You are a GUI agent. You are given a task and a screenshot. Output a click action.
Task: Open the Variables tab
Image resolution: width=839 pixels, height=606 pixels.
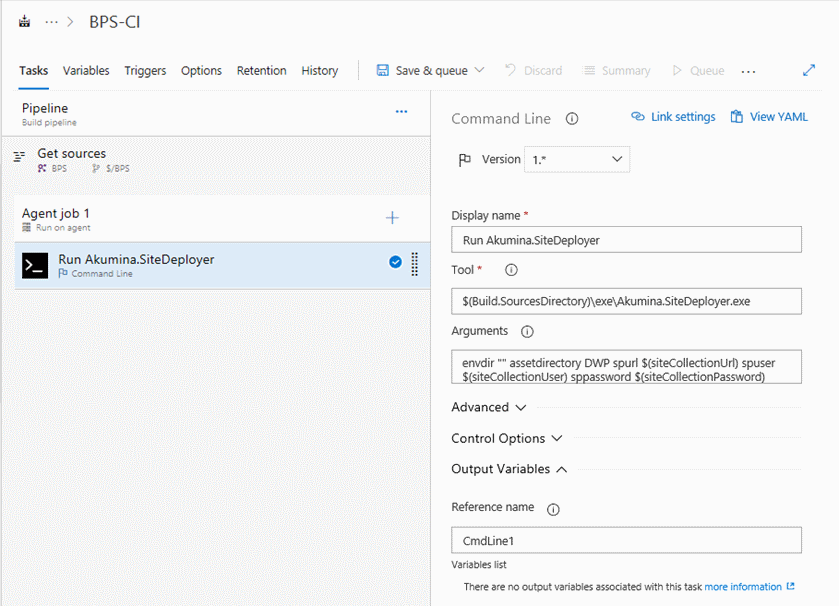tap(86, 71)
